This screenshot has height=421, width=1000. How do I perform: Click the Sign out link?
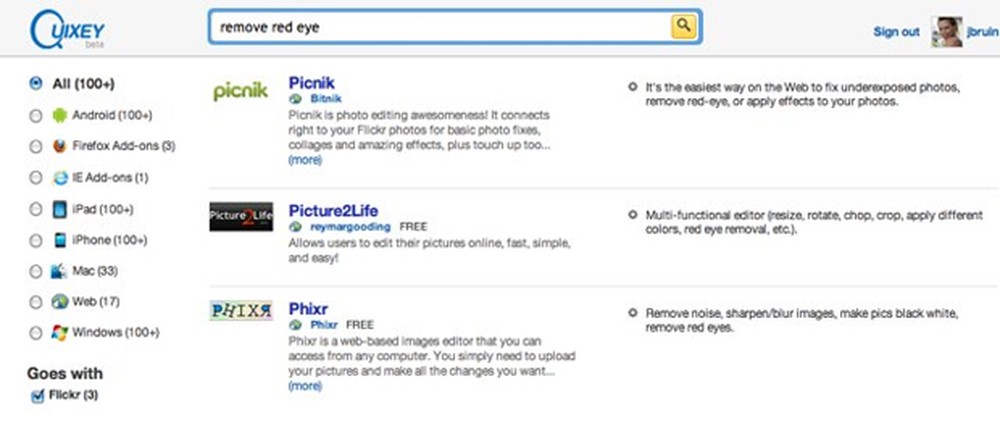click(897, 32)
